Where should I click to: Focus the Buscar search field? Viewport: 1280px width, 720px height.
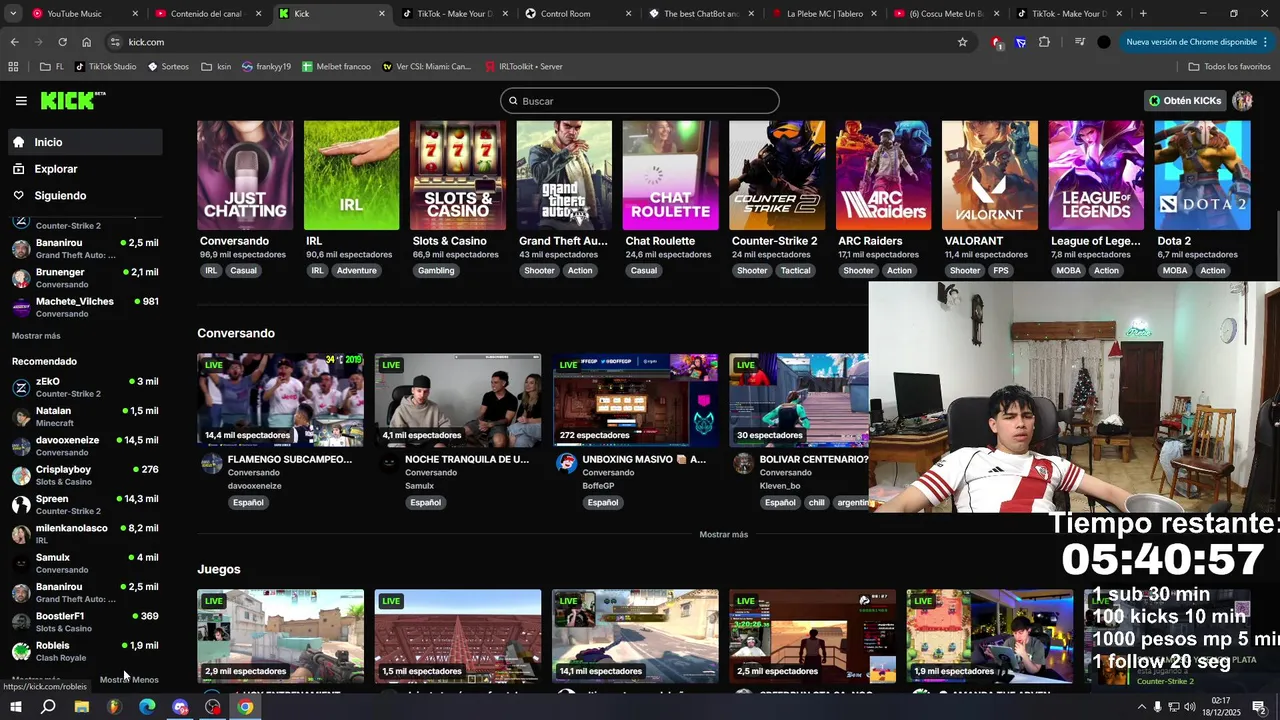640,101
